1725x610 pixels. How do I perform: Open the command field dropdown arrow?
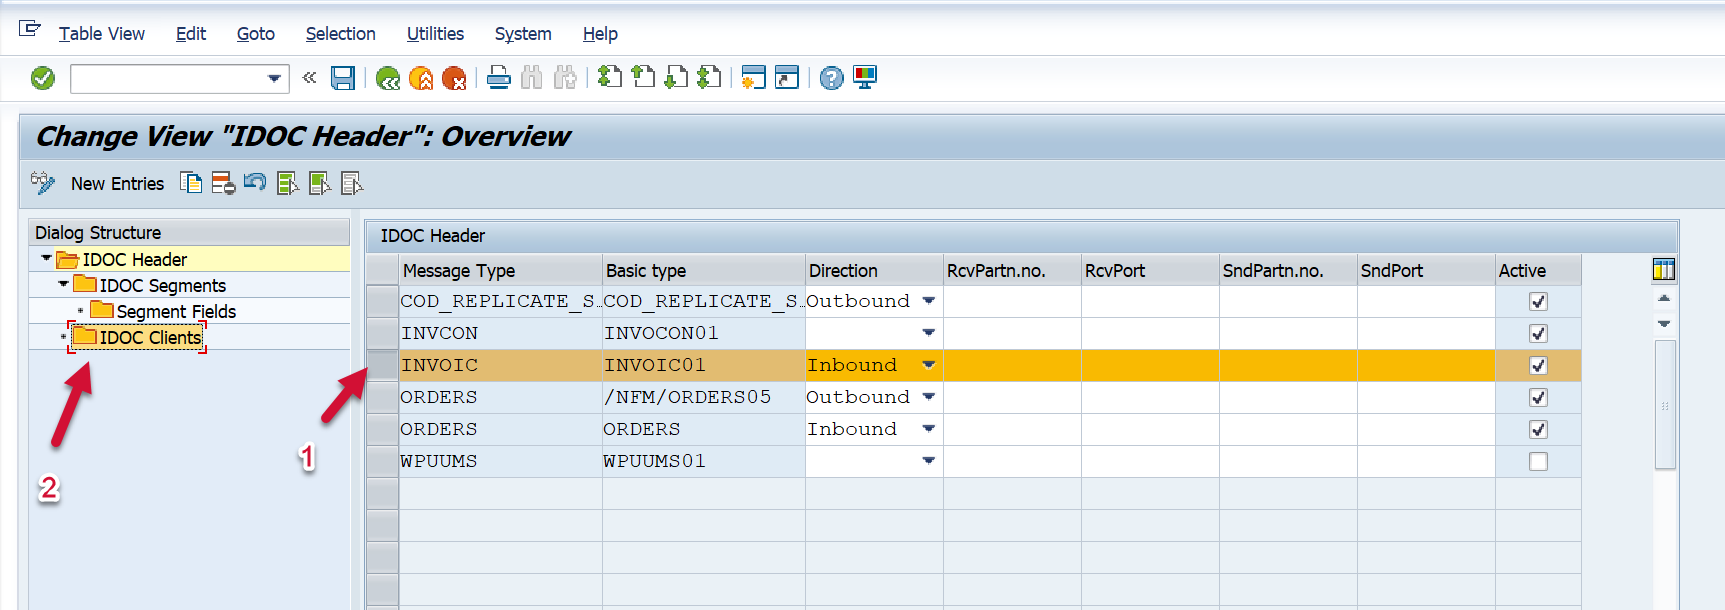[274, 78]
